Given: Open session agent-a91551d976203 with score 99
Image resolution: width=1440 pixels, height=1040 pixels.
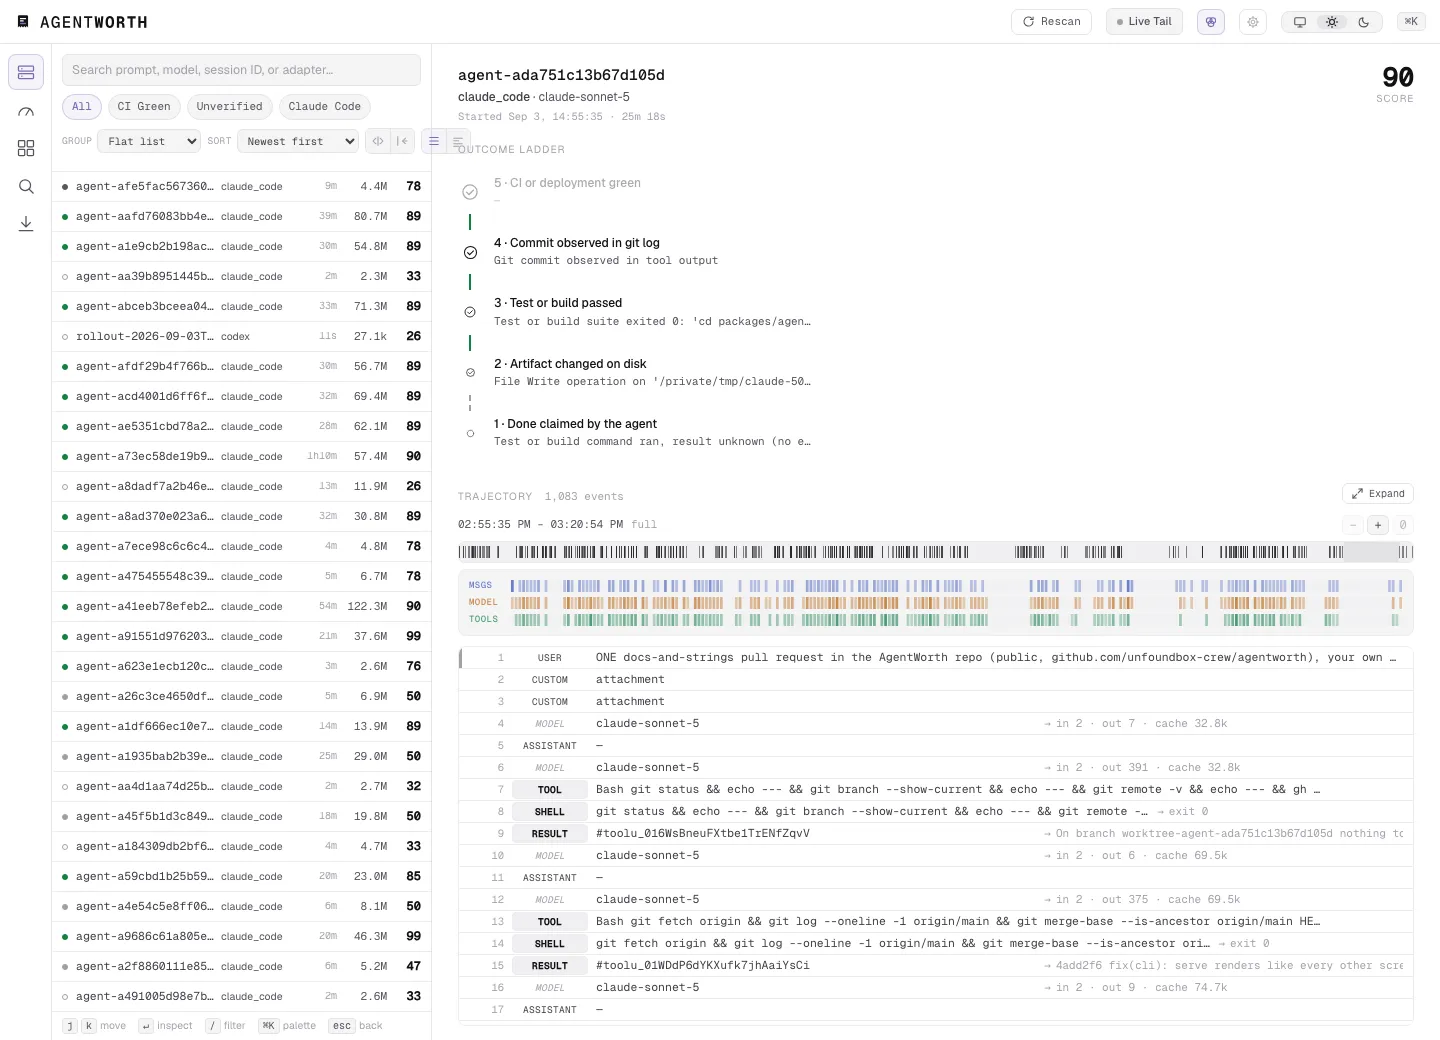Looking at the screenshot, I should point(241,636).
